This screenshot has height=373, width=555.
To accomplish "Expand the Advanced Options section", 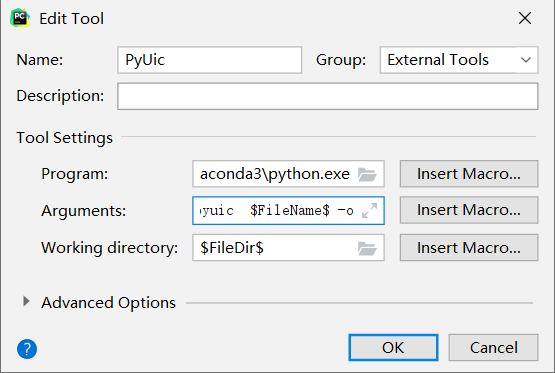I will (x=26, y=302).
